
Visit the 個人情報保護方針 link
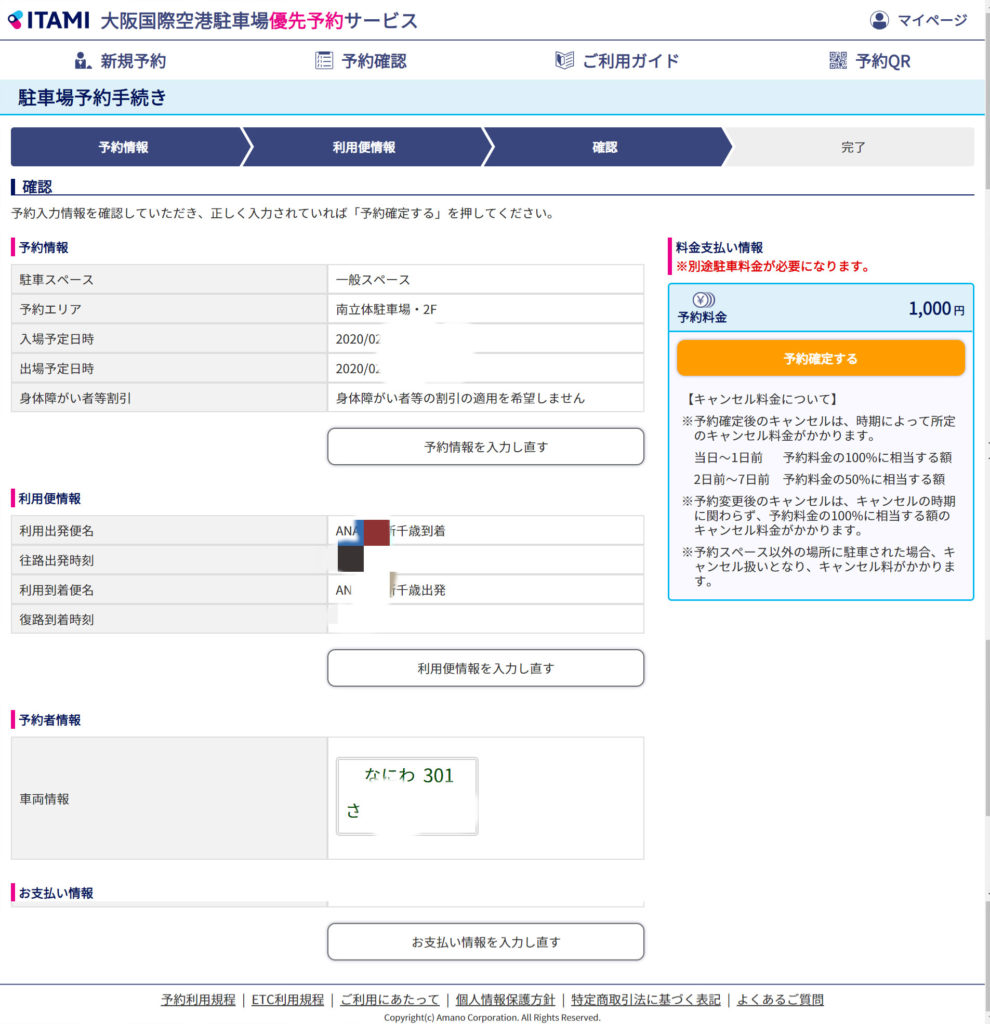505,1000
